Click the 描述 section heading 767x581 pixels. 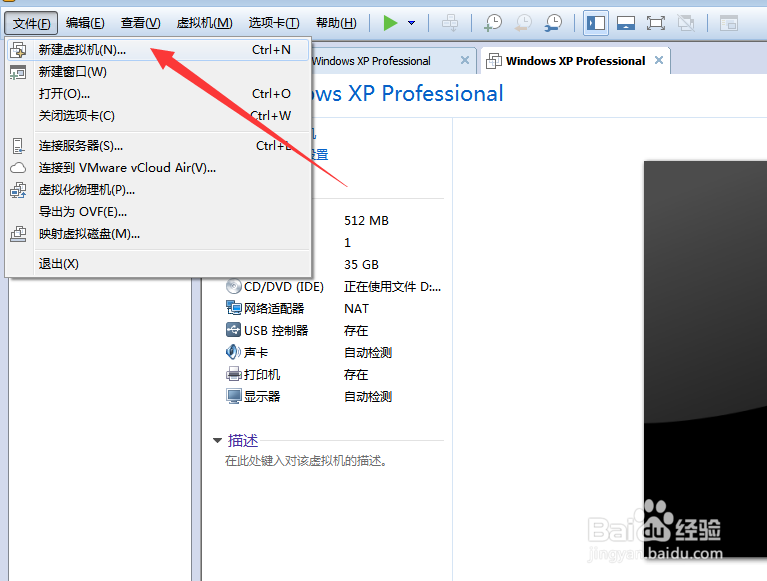pyautogui.click(x=243, y=441)
